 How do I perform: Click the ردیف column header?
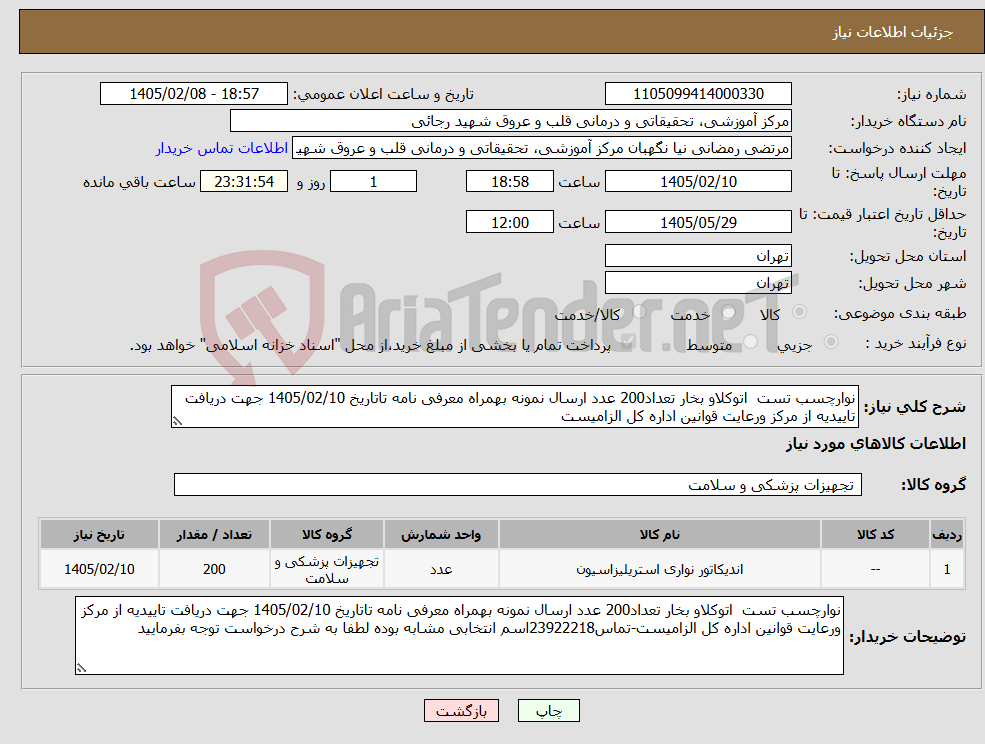pyautogui.click(x=947, y=534)
